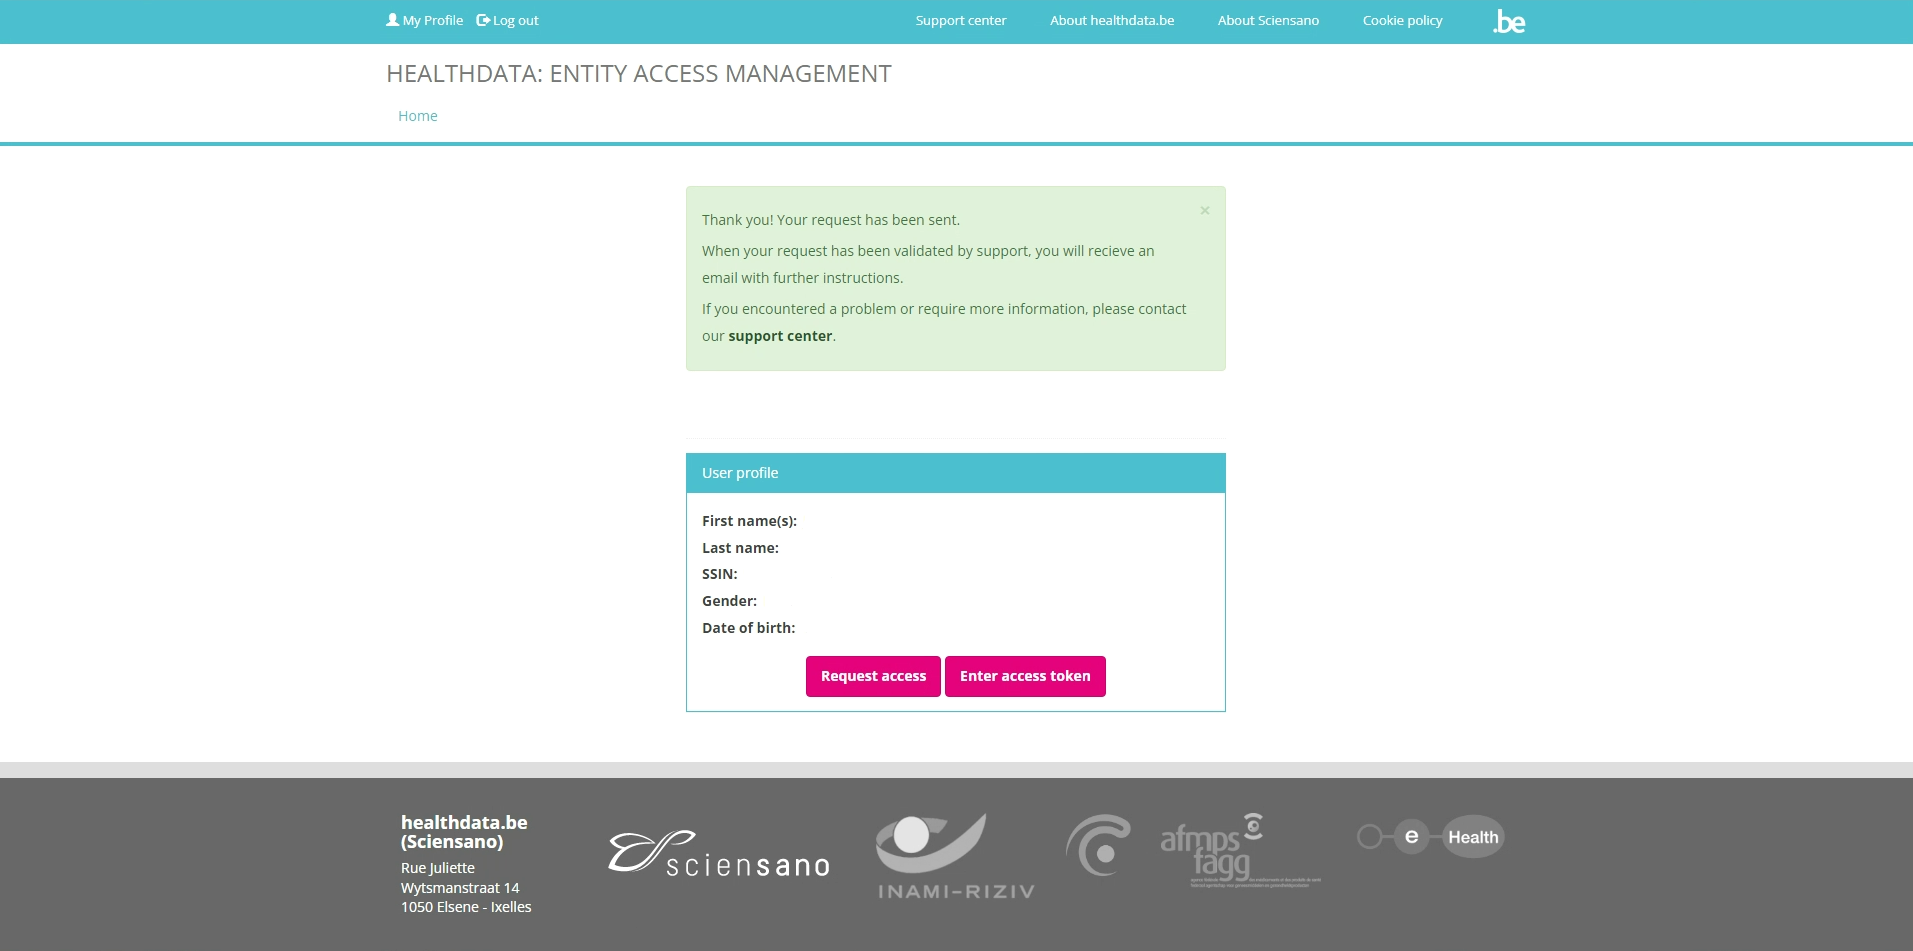Viewport: 1913px width, 951px height.
Task: Click the Log out text link
Action: pos(516,21)
